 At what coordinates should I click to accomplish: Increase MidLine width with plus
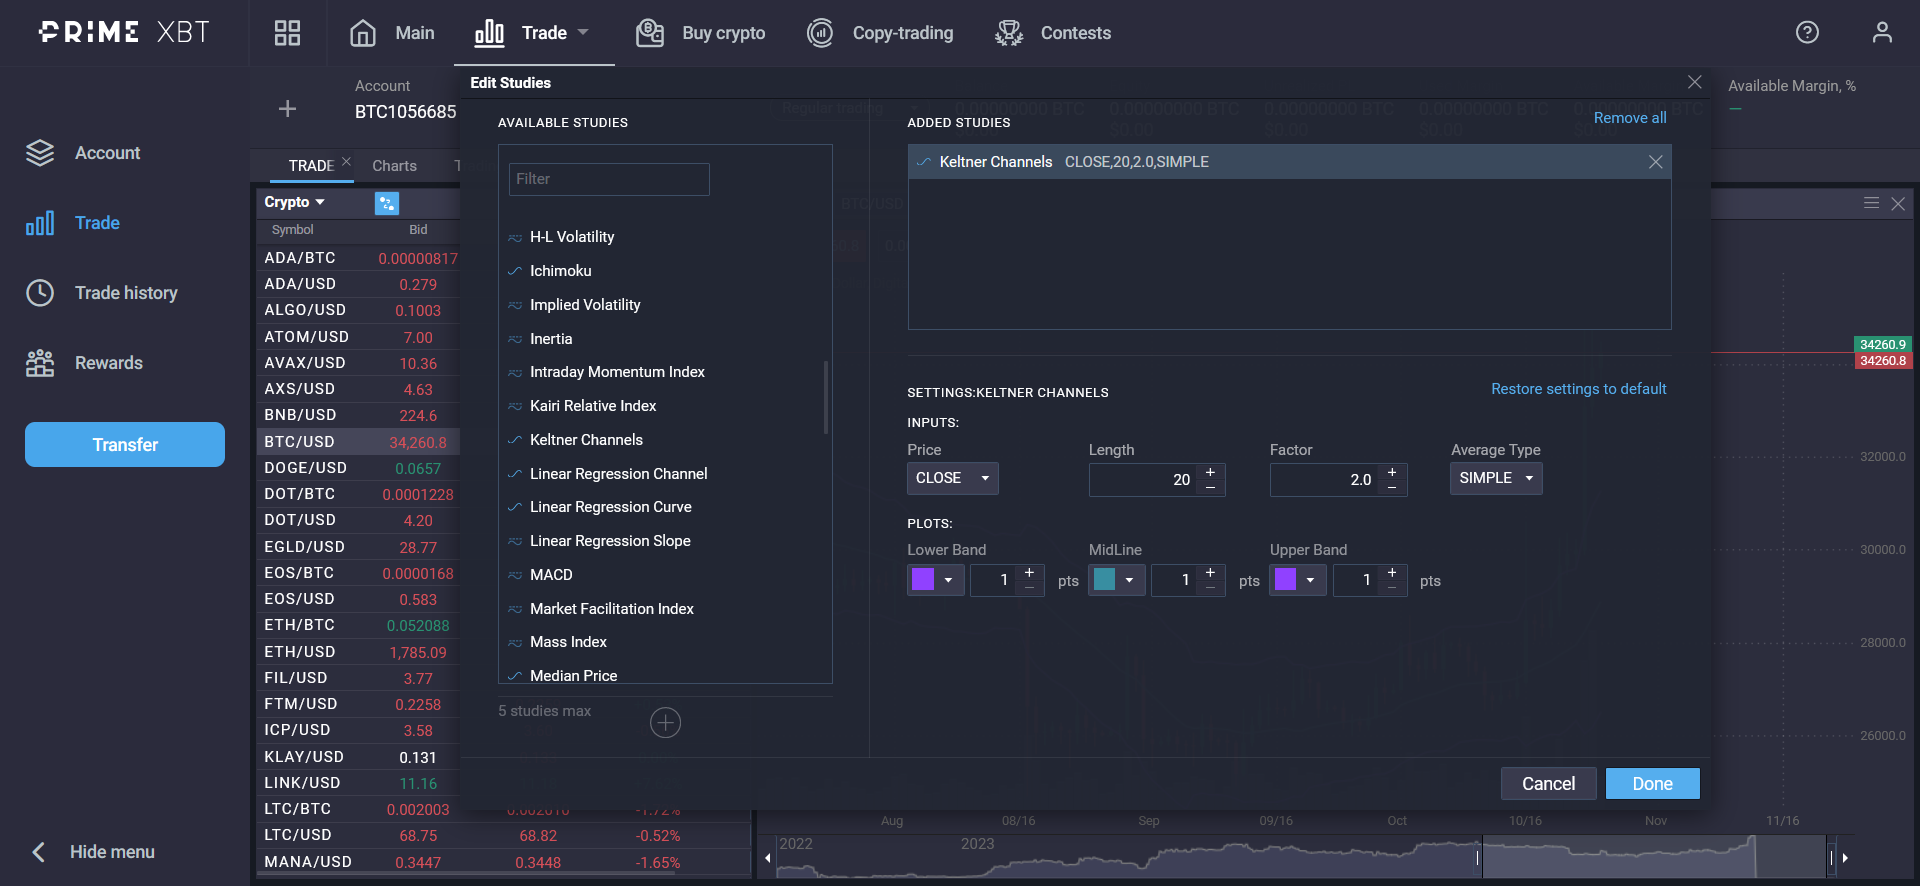tap(1210, 573)
